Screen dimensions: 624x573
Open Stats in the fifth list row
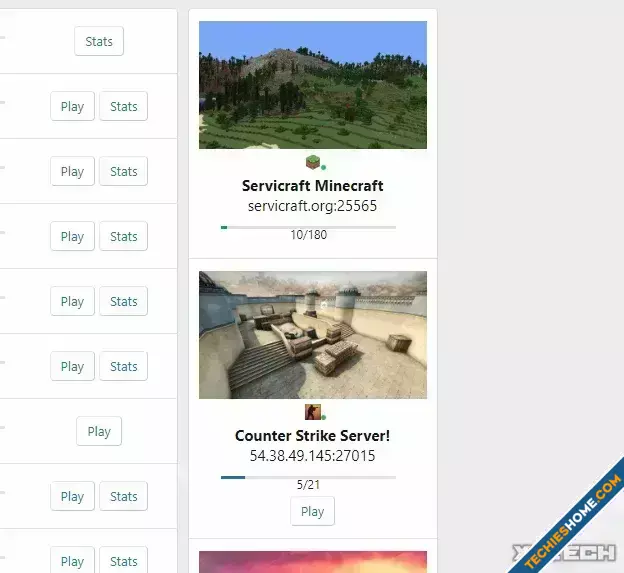coord(124,302)
